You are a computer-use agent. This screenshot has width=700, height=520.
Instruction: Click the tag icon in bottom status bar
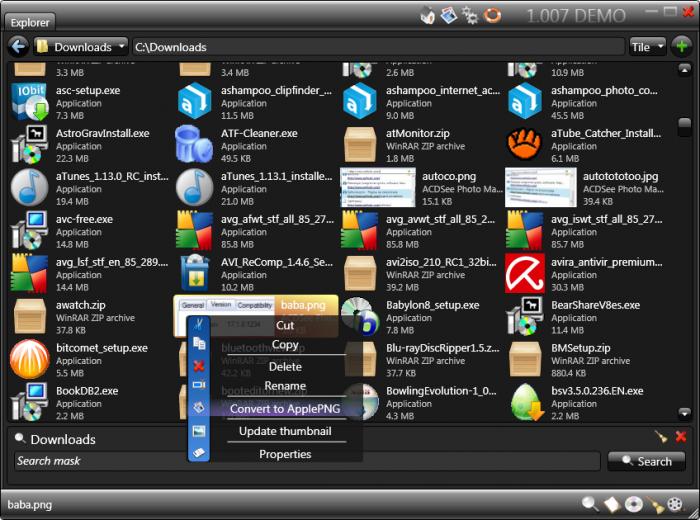click(x=612, y=504)
